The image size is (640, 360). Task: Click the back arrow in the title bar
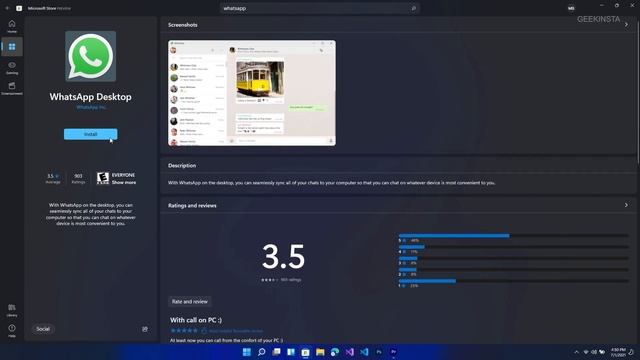pos(7,8)
